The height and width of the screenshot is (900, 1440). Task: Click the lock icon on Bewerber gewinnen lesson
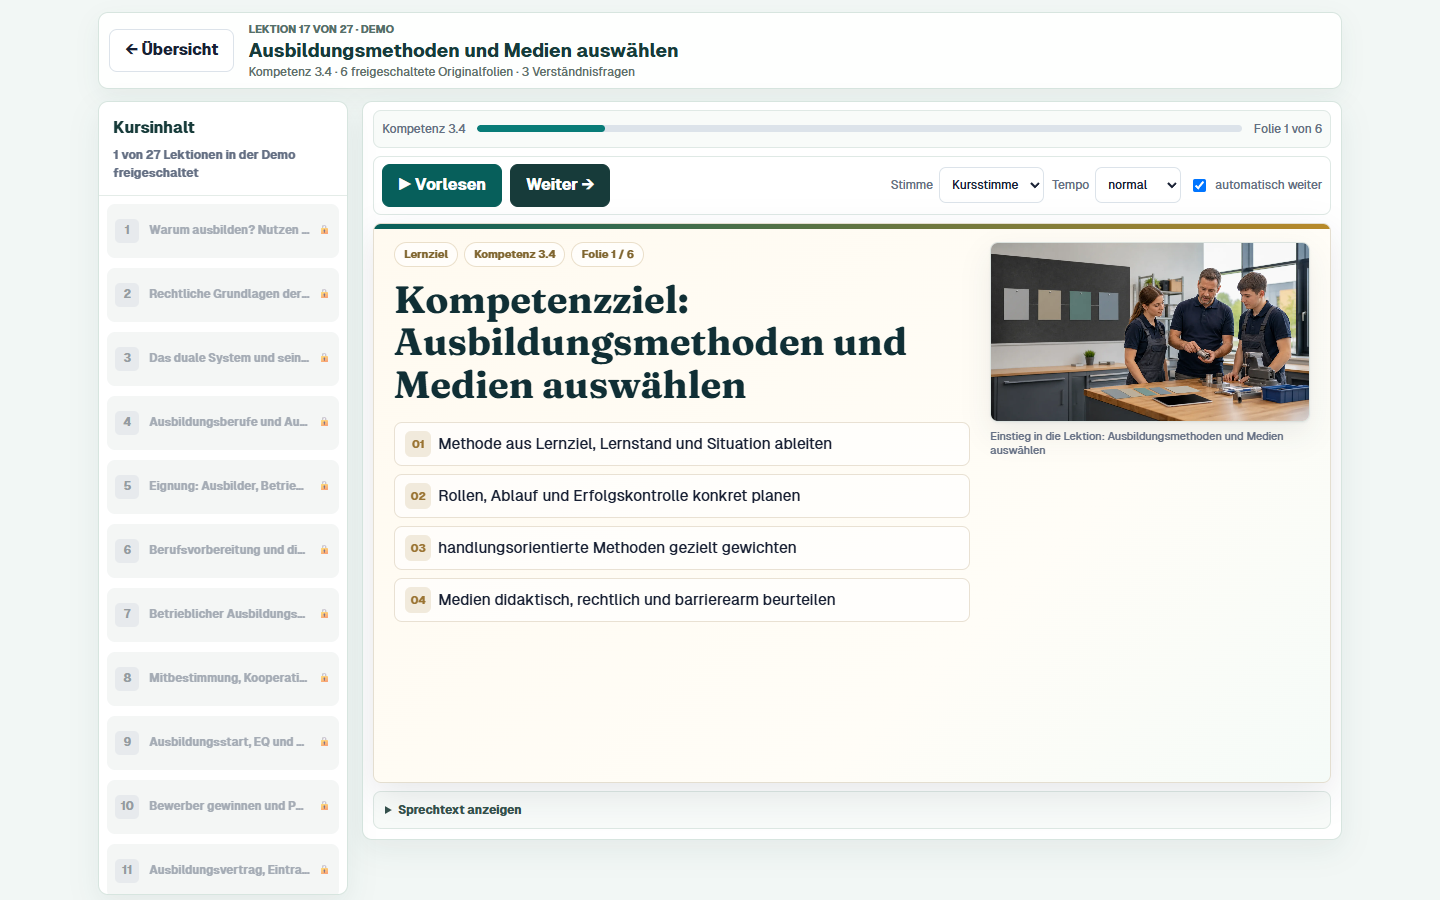[x=324, y=806]
